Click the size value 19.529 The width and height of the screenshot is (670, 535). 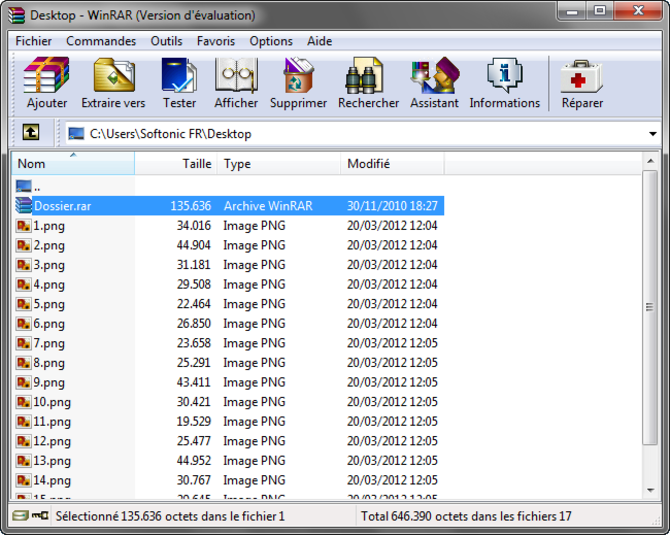(194, 421)
